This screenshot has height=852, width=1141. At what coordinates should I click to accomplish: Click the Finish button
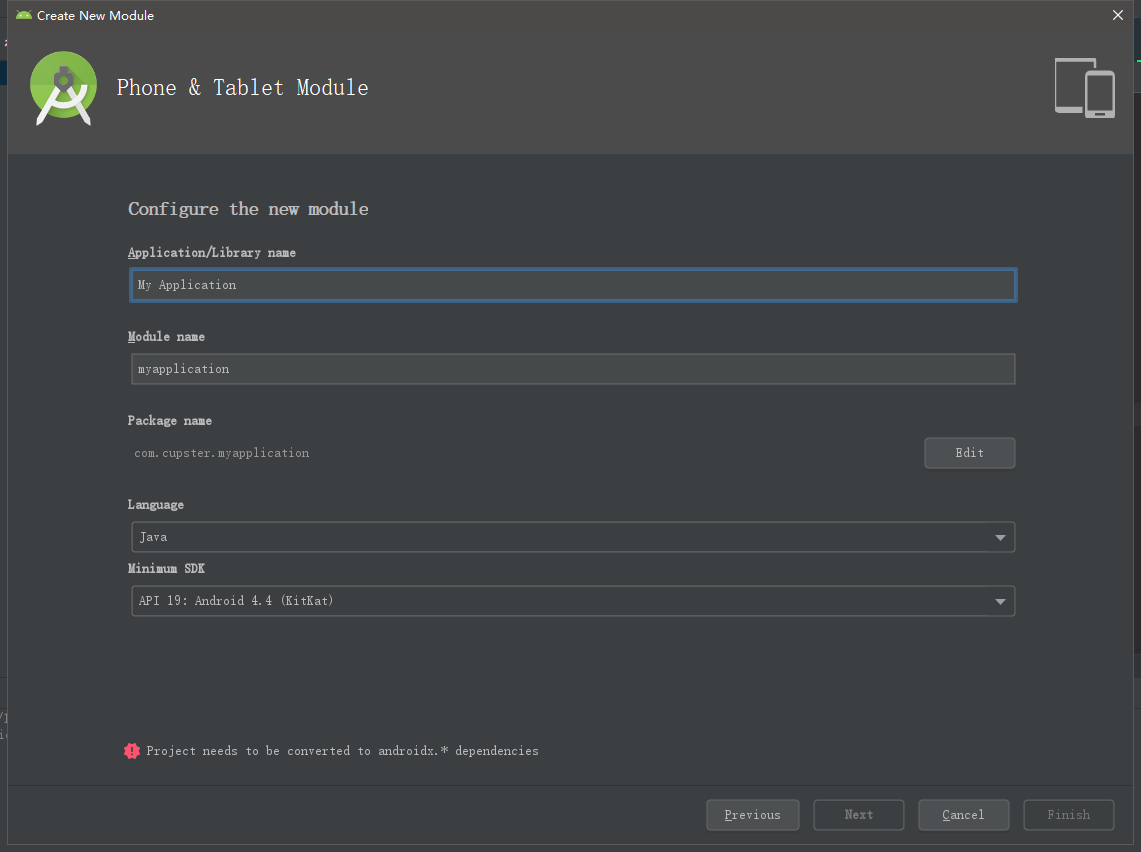(x=1068, y=815)
